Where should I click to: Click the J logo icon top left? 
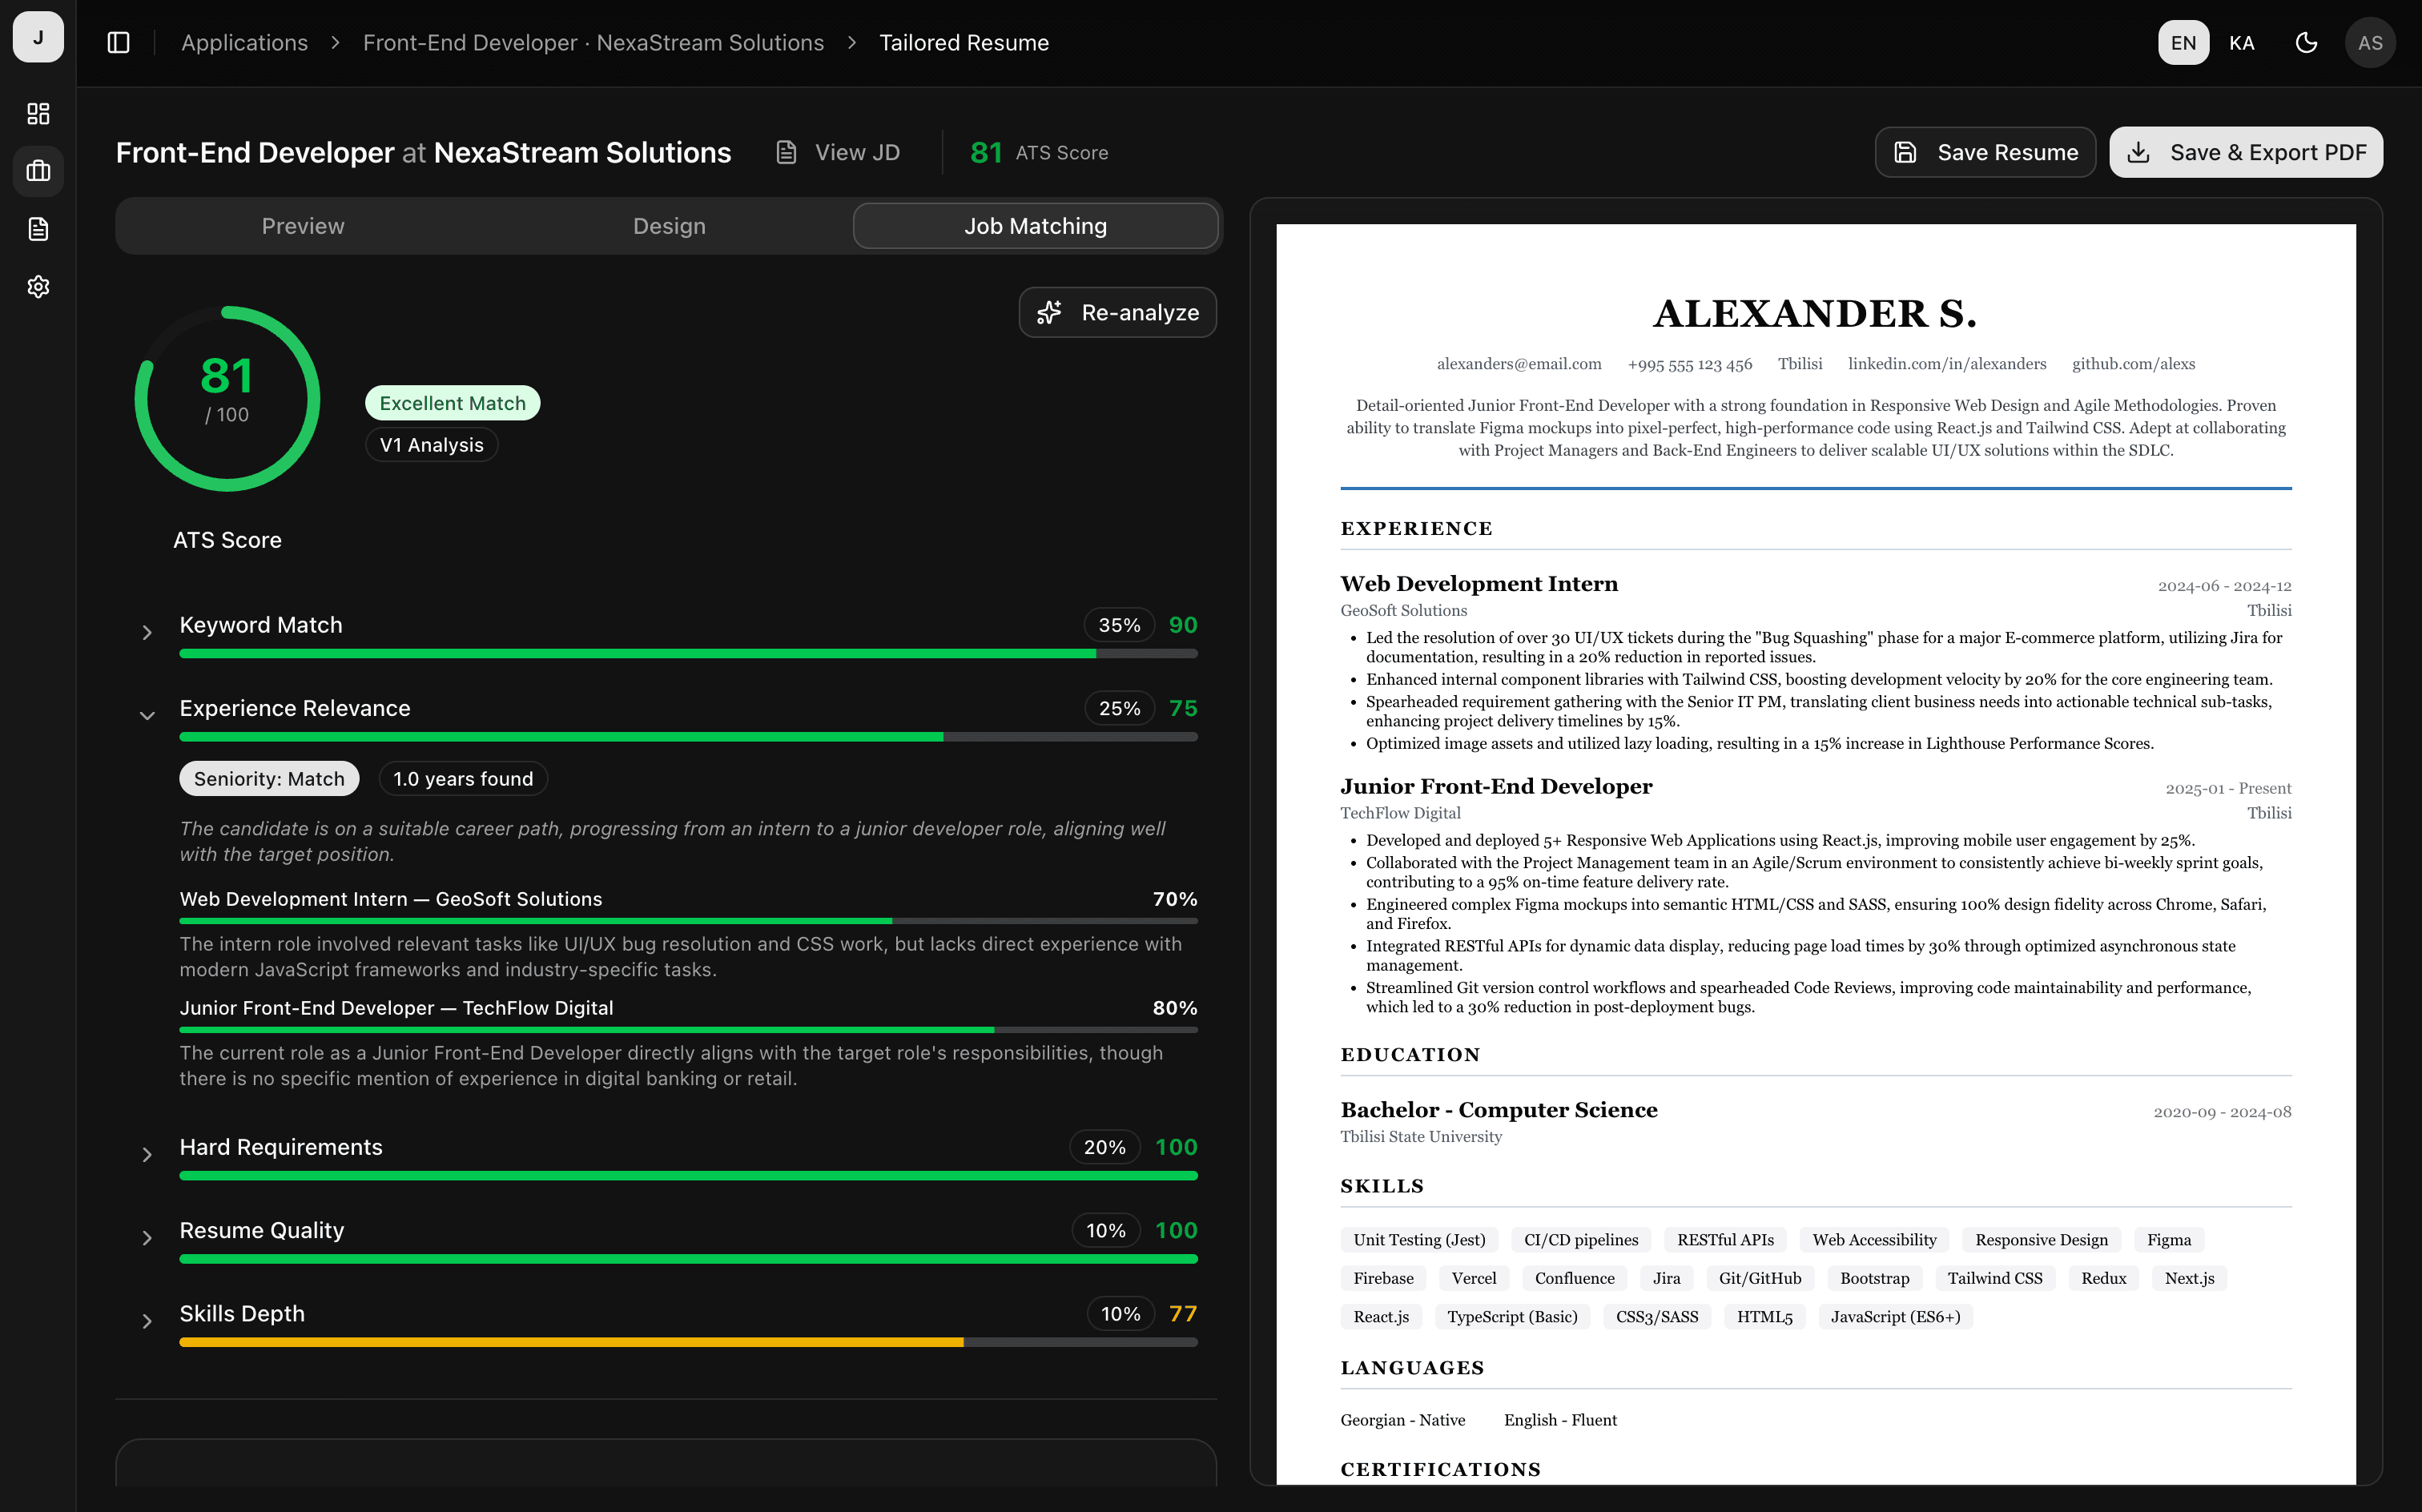click(38, 37)
